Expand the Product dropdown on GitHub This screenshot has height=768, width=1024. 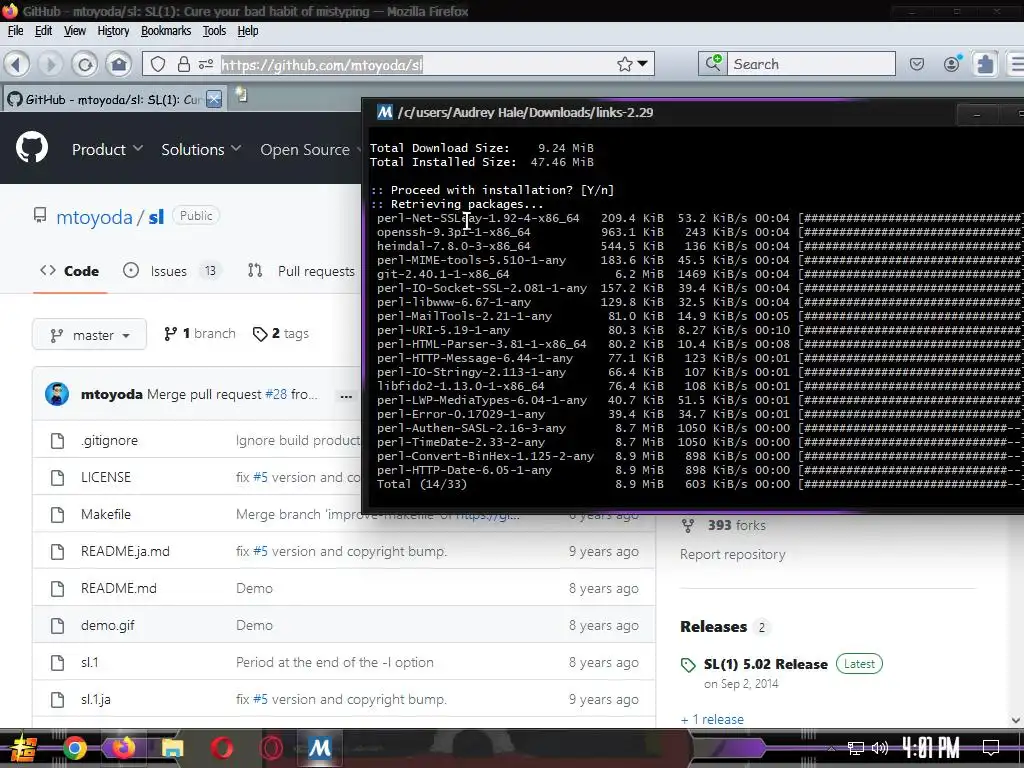[107, 150]
